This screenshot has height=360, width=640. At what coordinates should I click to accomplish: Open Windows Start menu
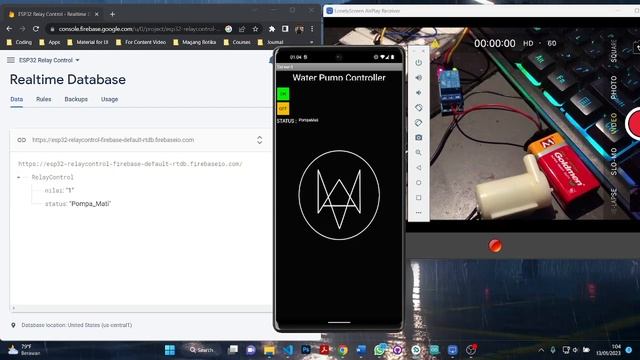click(170, 350)
